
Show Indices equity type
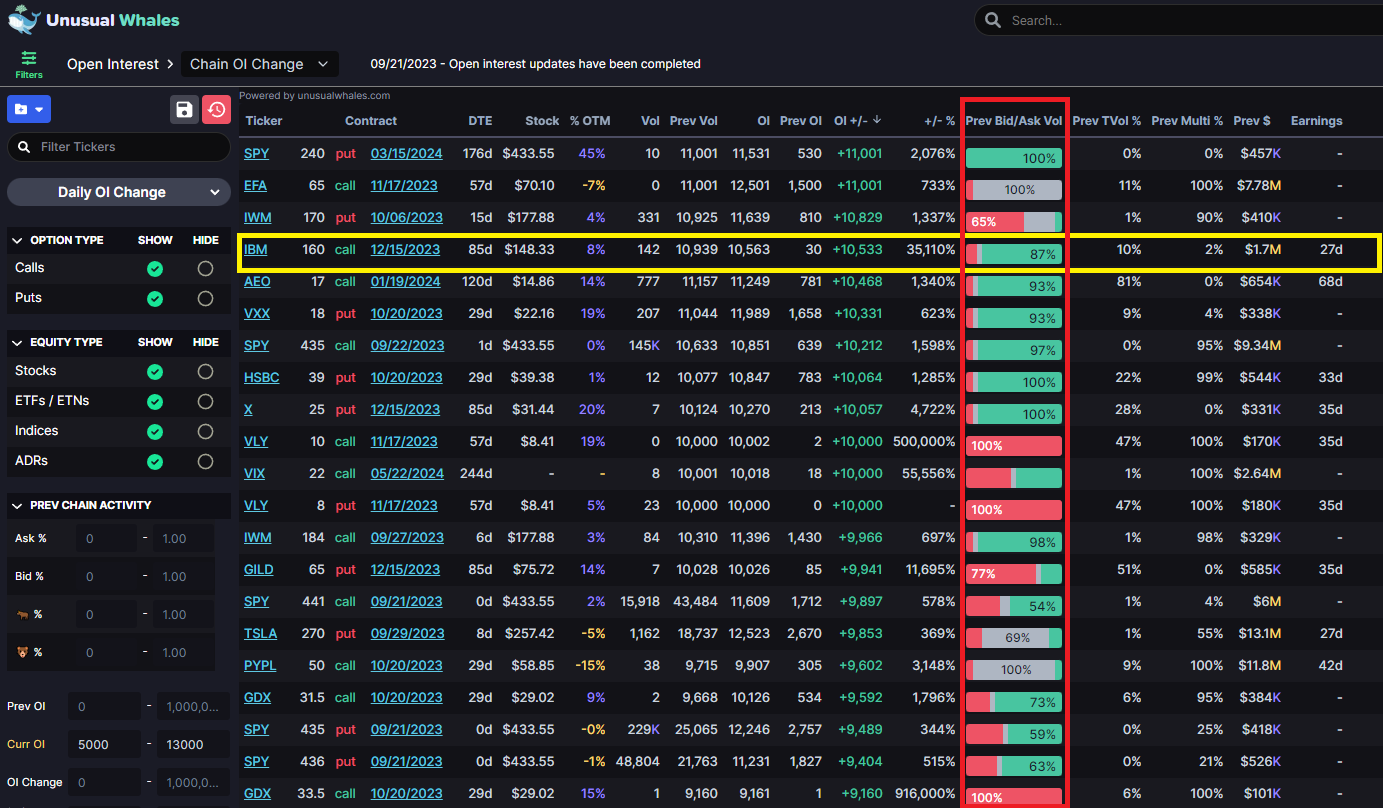(x=155, y=431)
